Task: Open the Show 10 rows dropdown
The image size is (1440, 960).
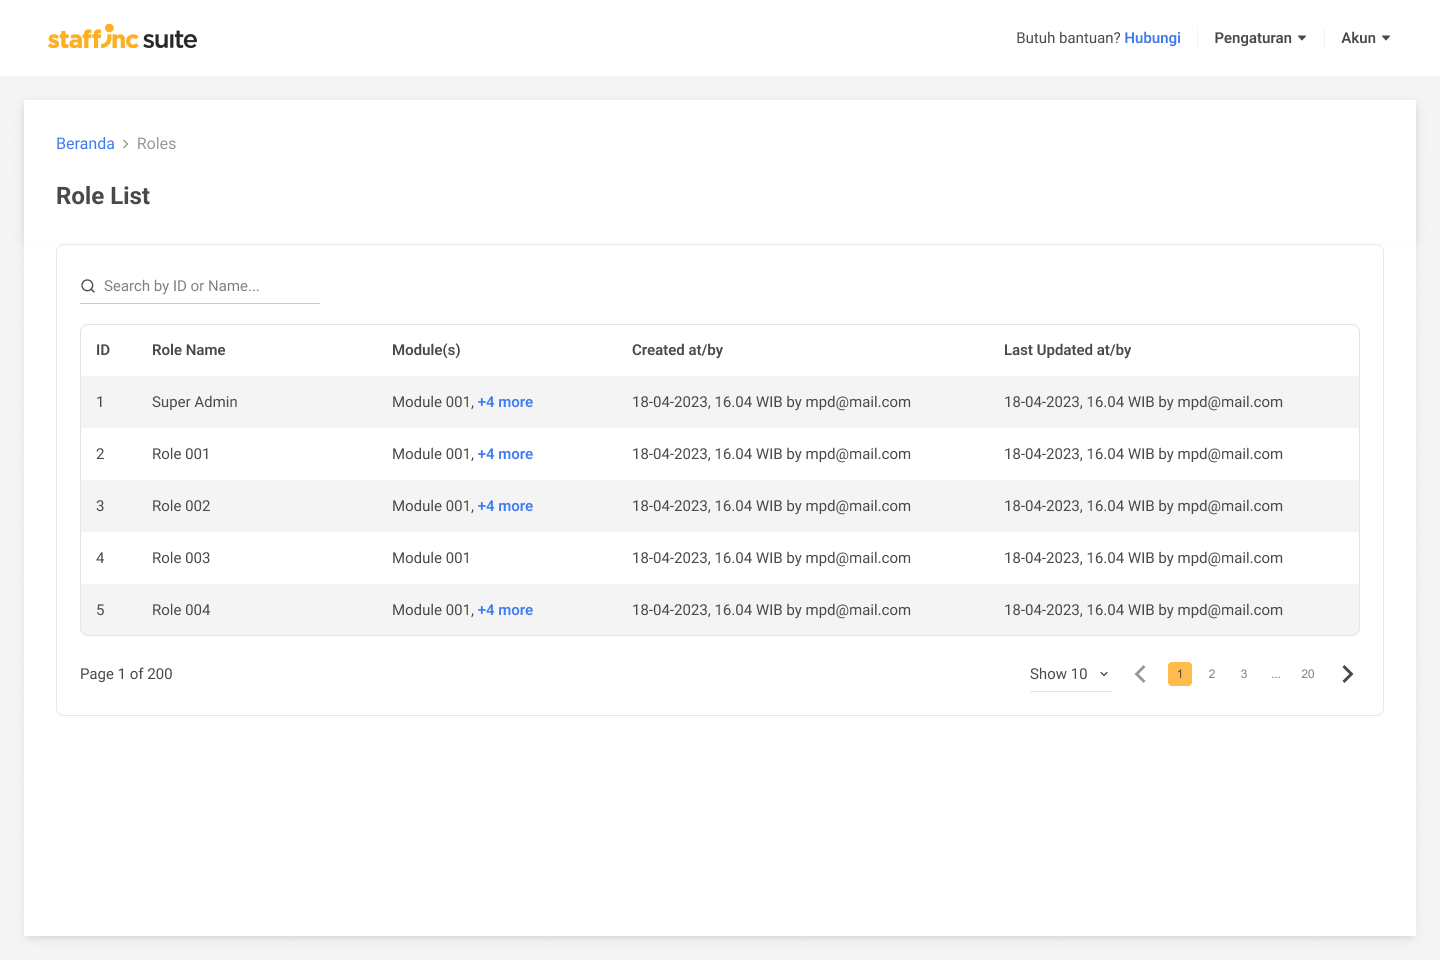Action: click(x=1069, y=674)
